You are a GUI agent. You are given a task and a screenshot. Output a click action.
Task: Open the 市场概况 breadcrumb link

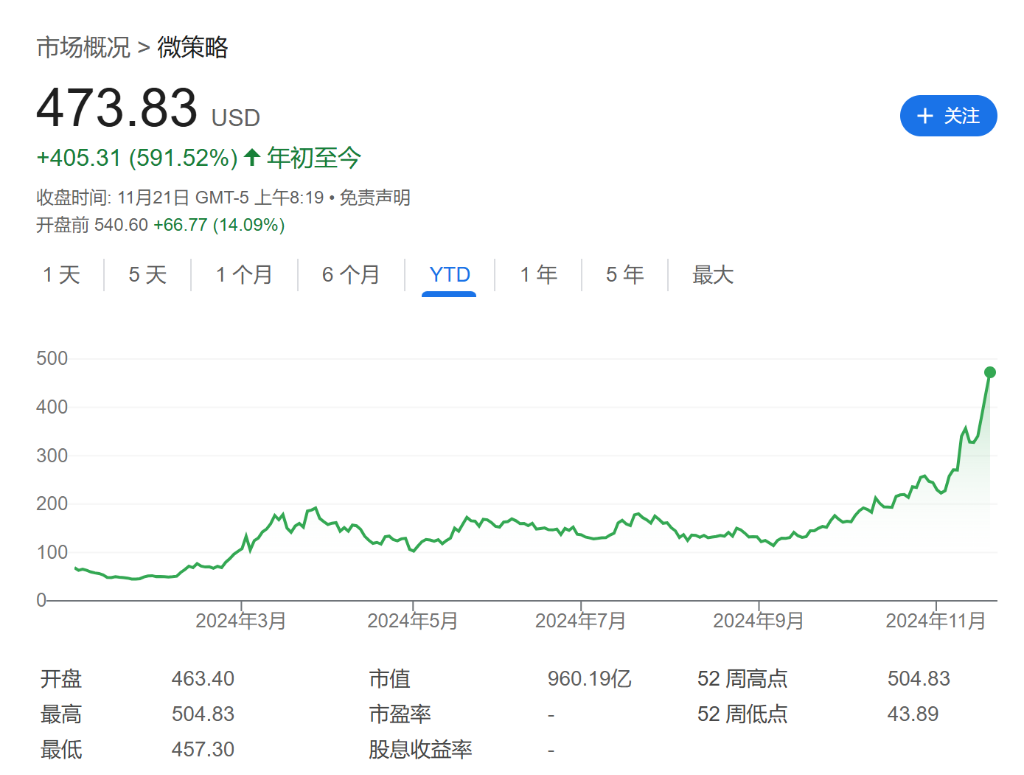[83, 47]
